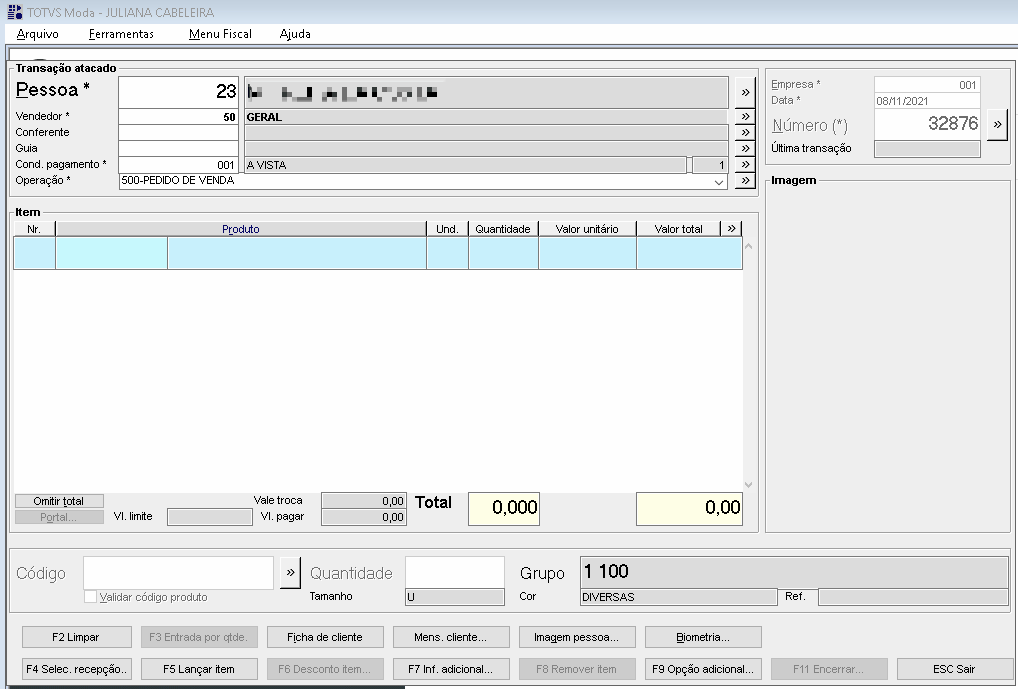Click item grid scrollbar down arrow

coord(749,484)
